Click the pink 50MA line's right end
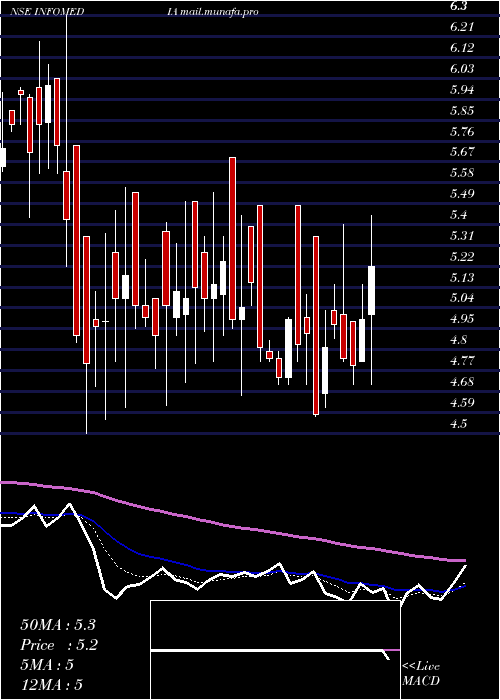500x700 pixels. tap(464, 560)
